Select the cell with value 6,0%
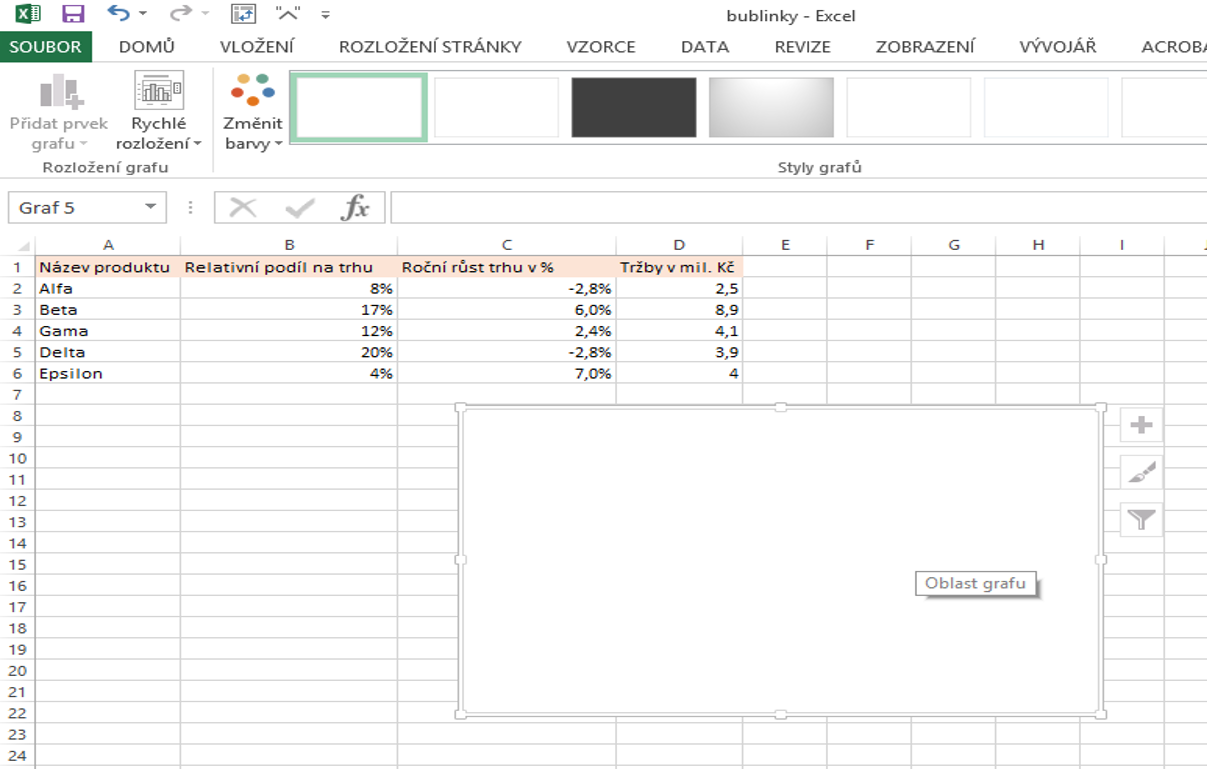Image resolution: width=1207 pixels, height=769 pixels. [x=507, y=309]
